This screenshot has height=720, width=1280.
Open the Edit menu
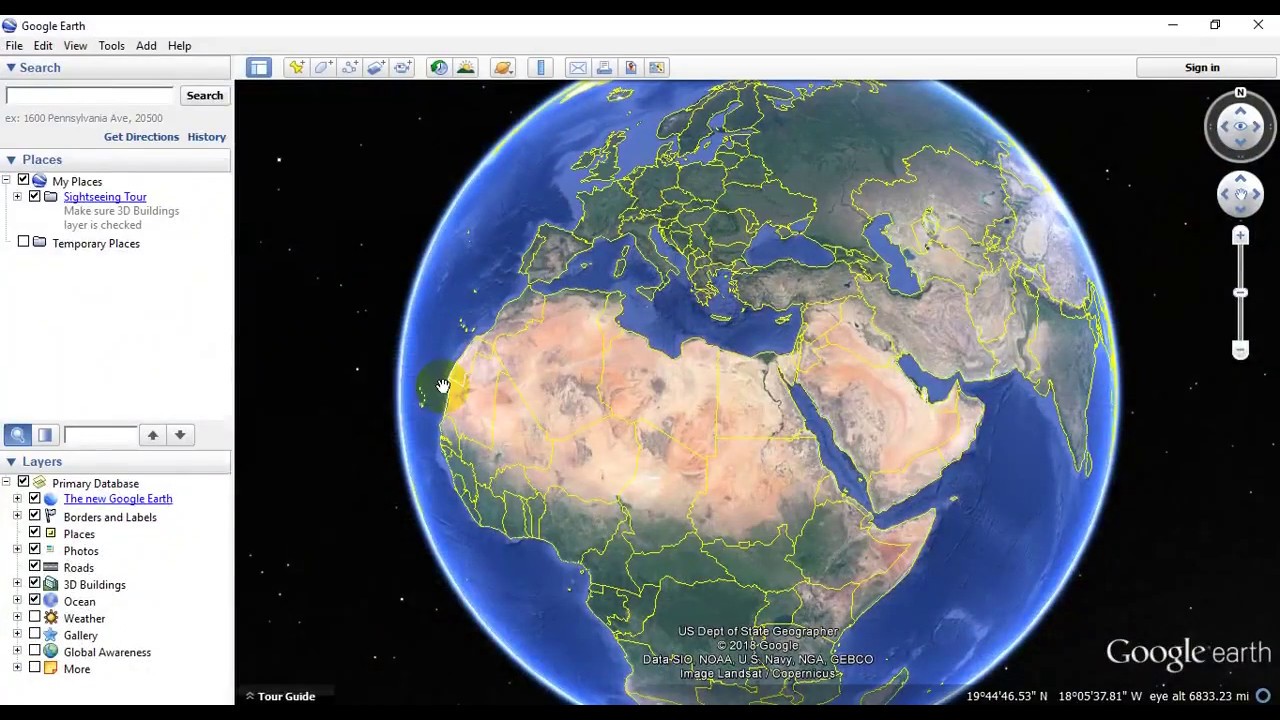tap(43, 46)
